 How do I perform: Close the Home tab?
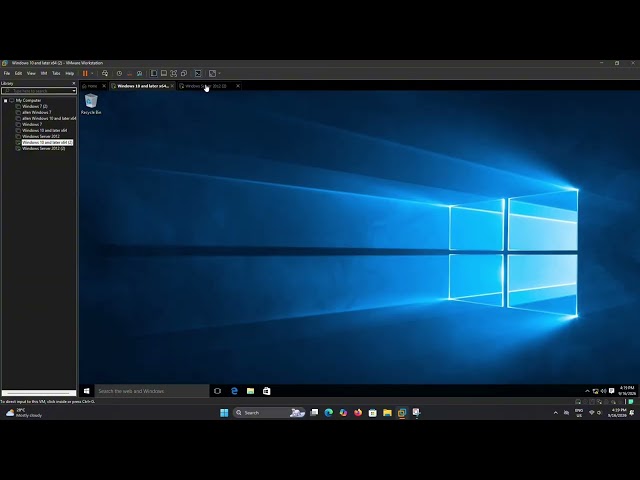104,86
